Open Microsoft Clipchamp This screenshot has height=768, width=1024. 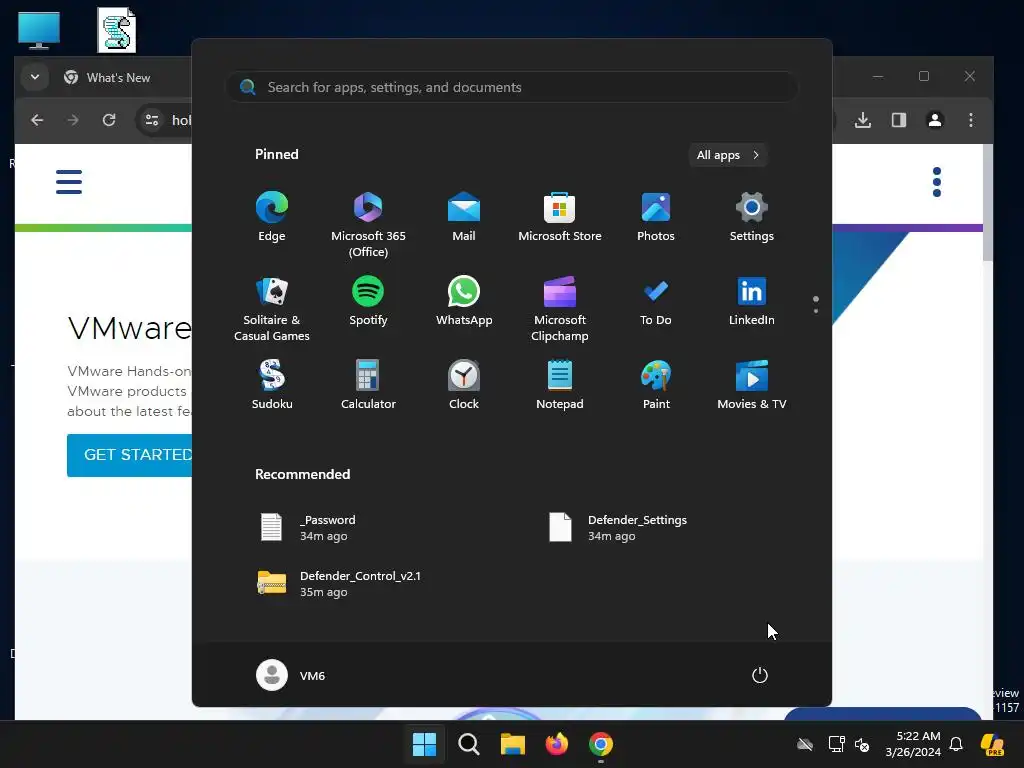560,308
